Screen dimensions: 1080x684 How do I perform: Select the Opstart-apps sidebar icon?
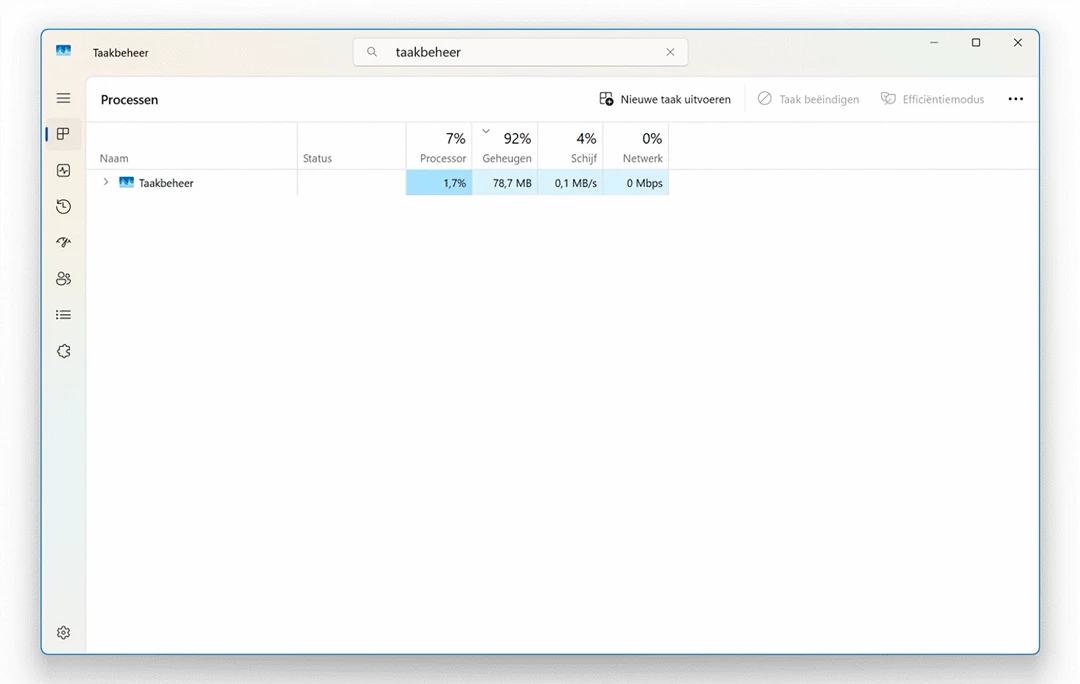(63, 243)
